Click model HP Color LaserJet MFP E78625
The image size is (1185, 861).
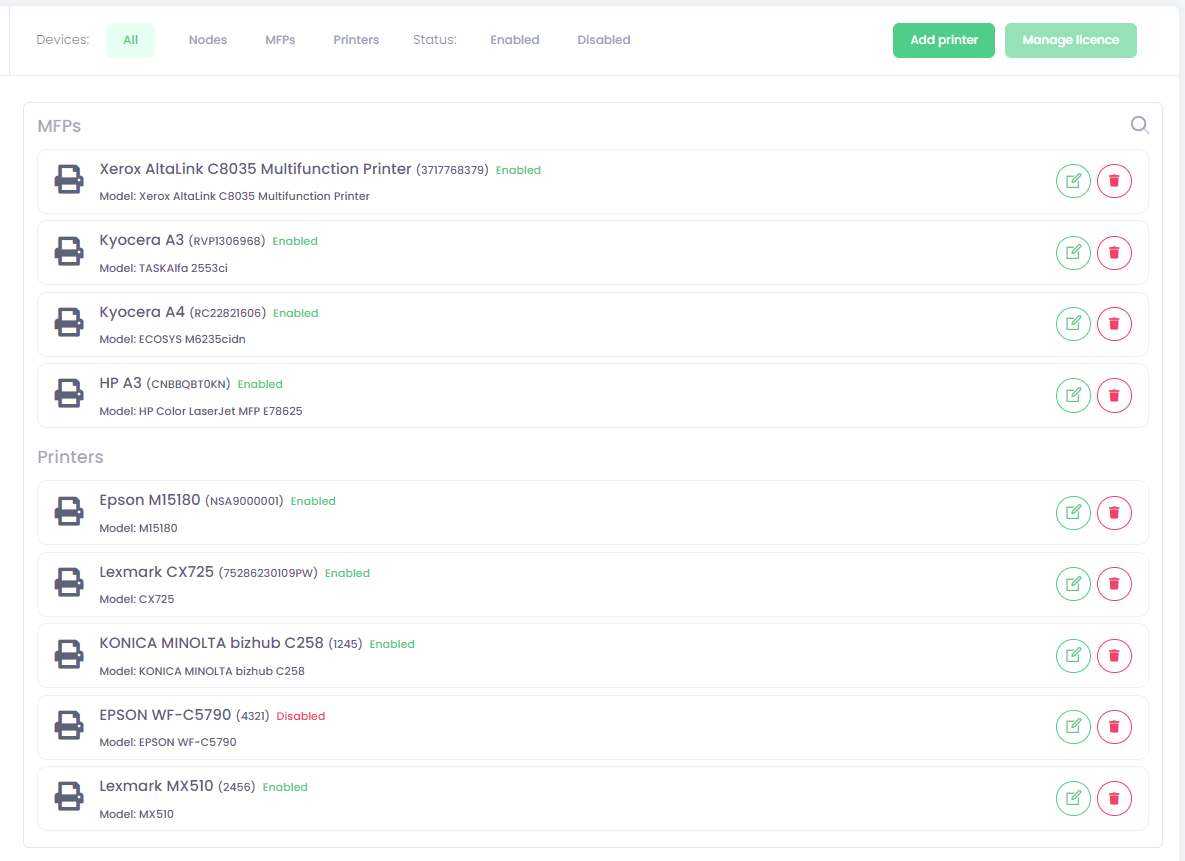click(221, 410)
